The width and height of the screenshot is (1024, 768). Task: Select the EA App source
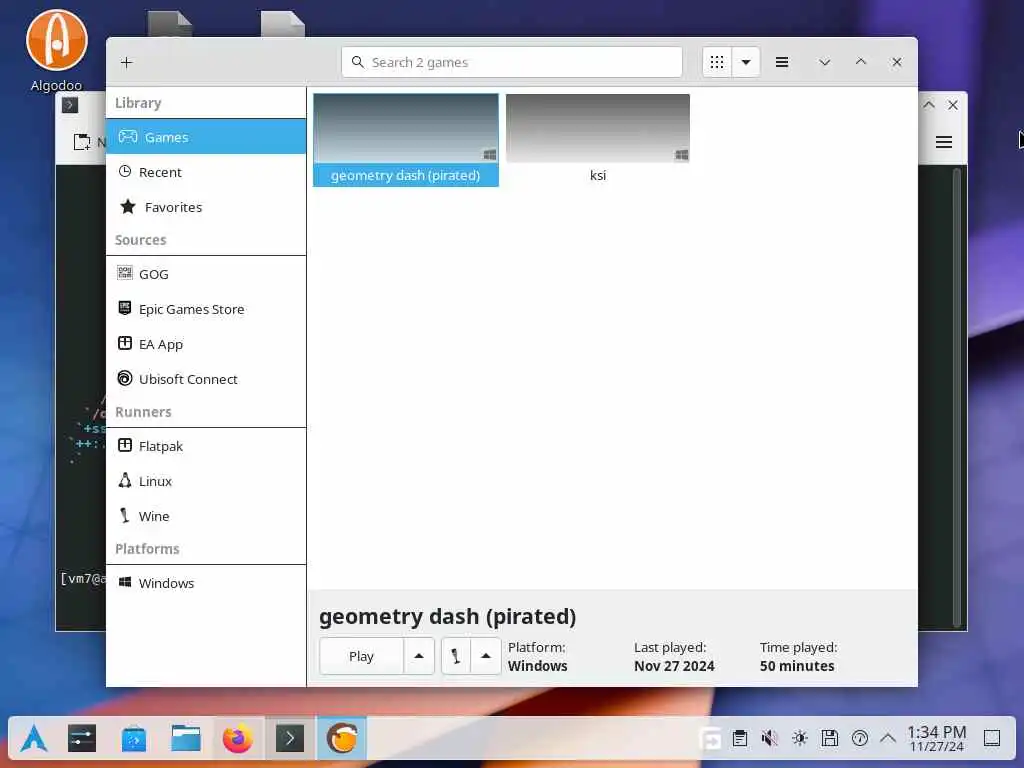tap(206, 344)
